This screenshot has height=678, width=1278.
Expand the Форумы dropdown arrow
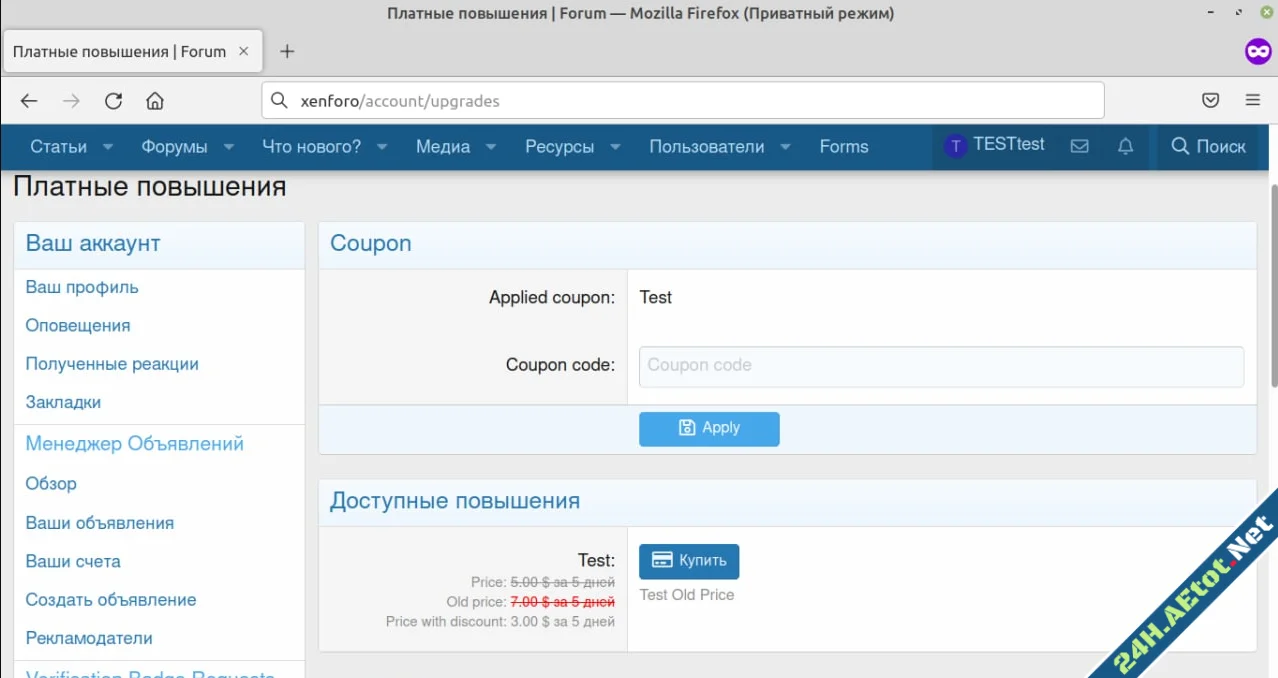tap(229, 147)
